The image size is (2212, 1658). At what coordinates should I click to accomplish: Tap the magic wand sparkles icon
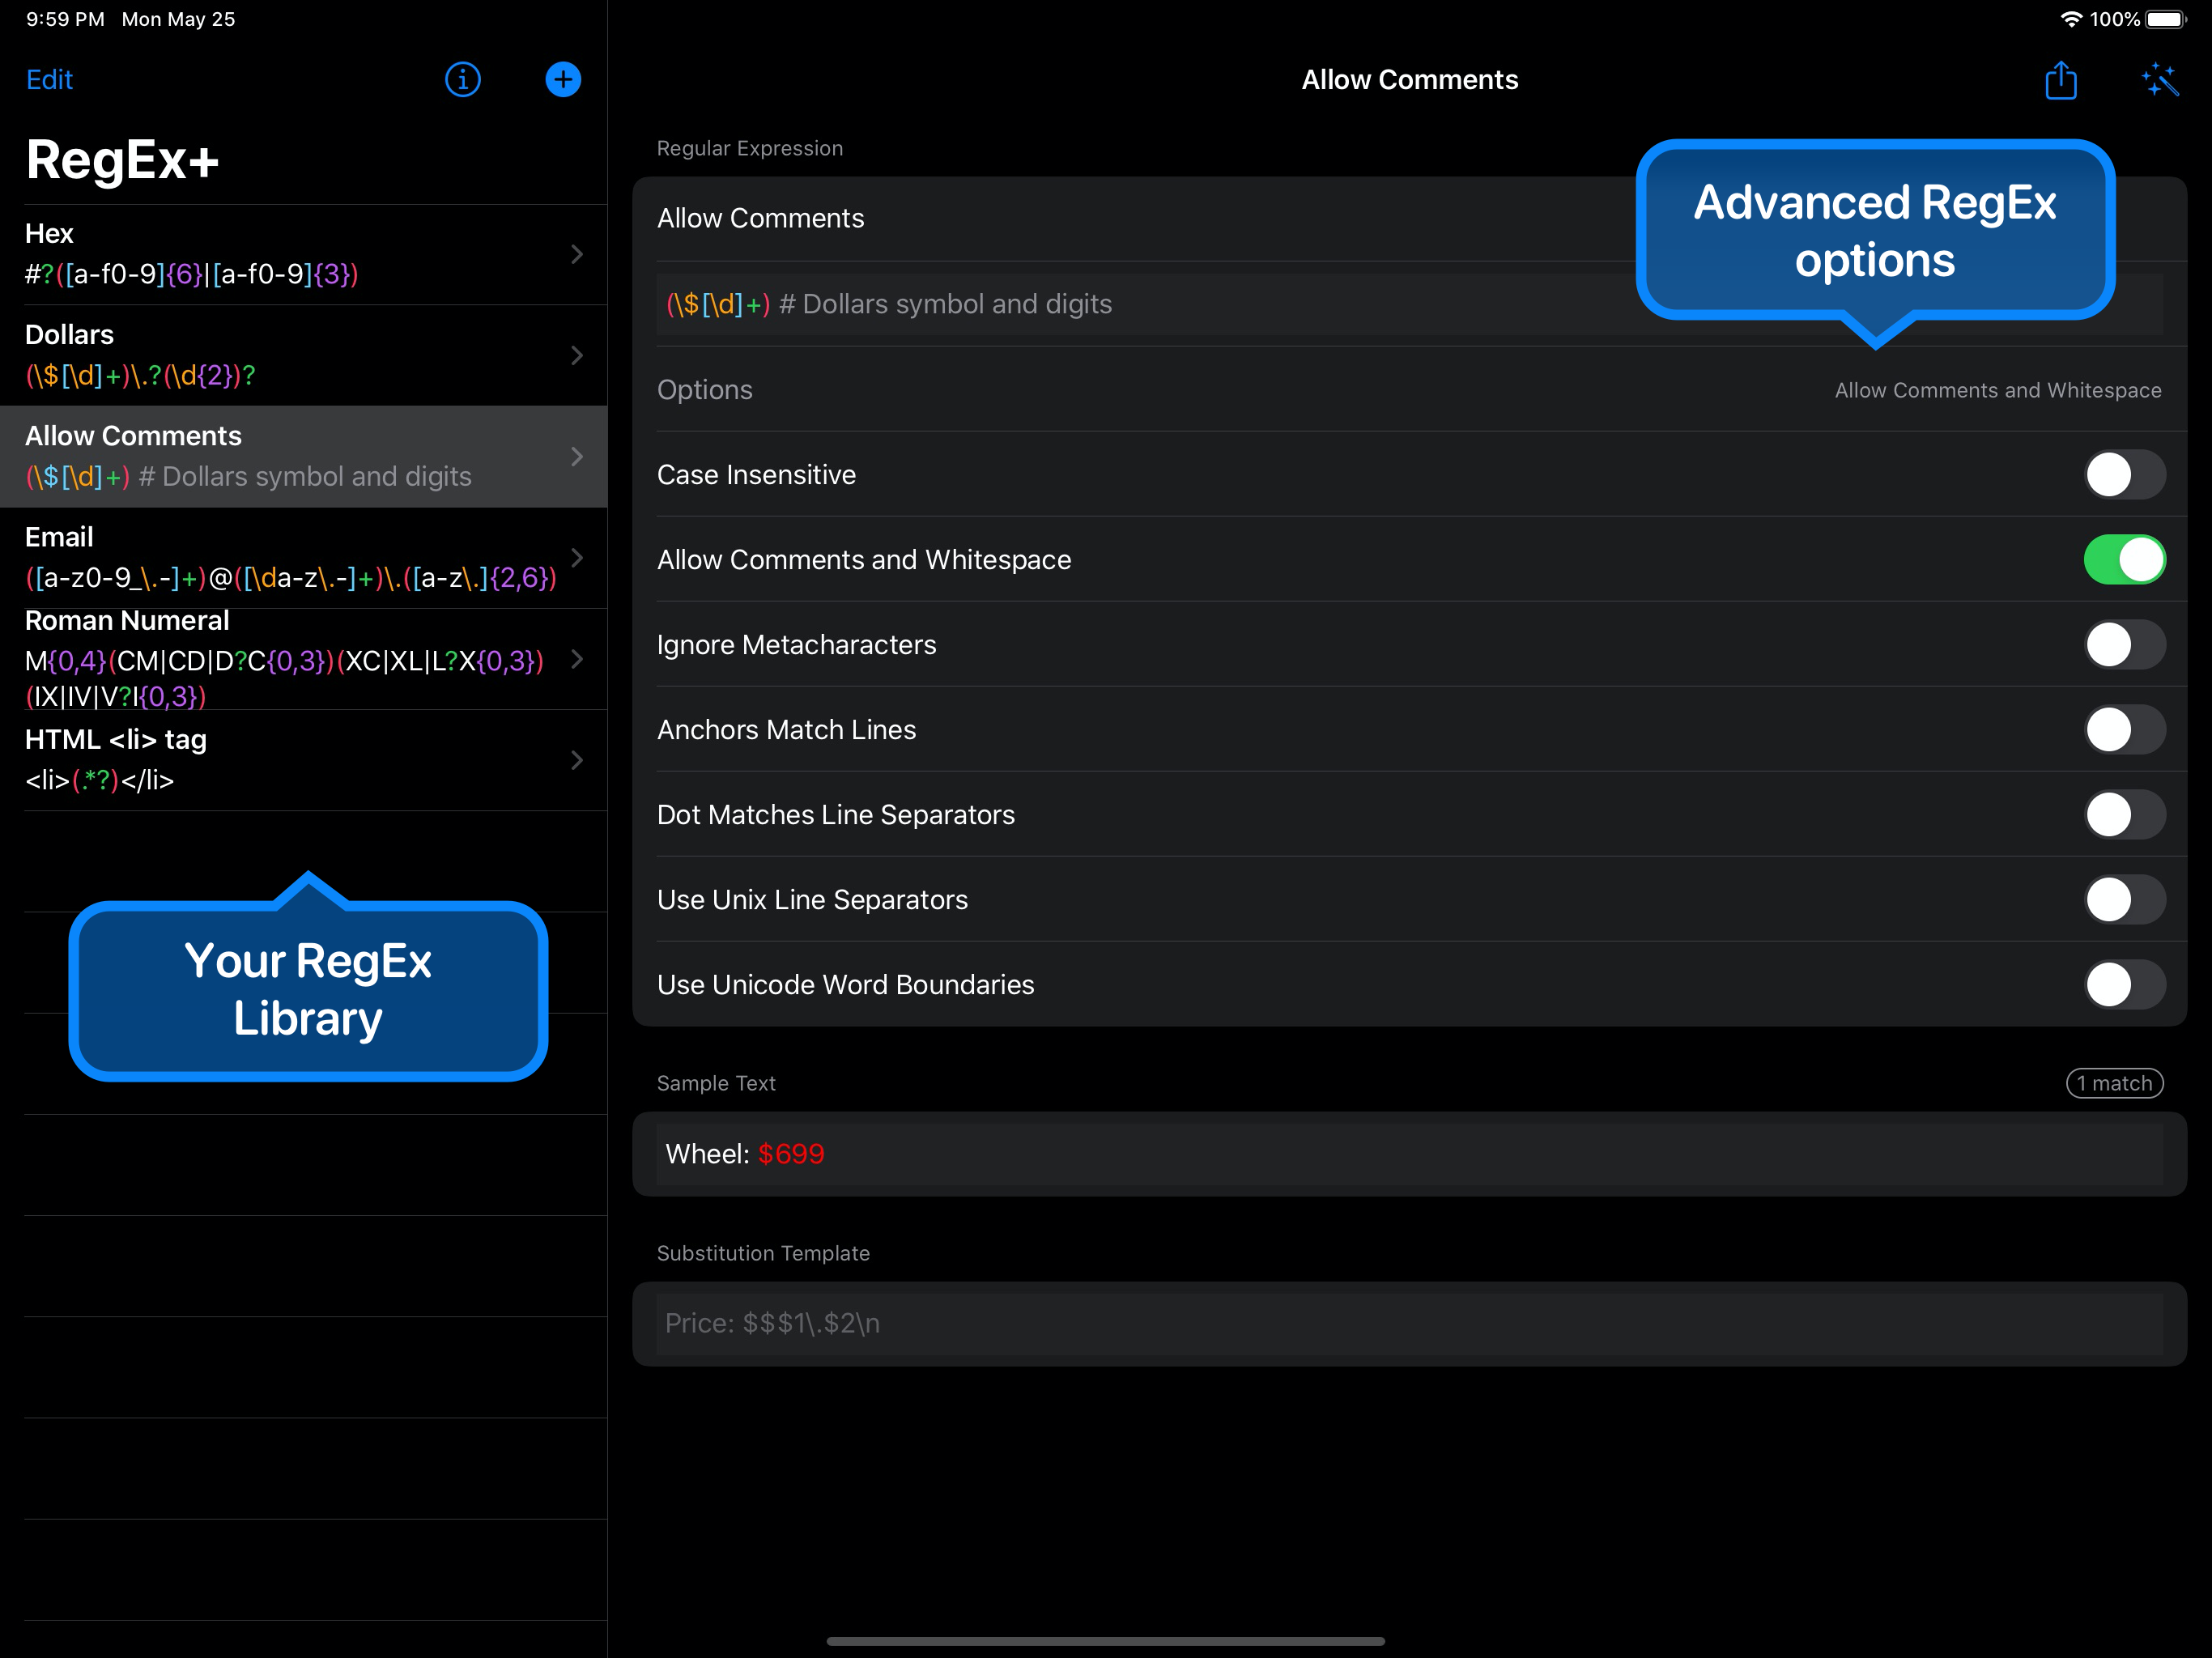coord(2160,79)
